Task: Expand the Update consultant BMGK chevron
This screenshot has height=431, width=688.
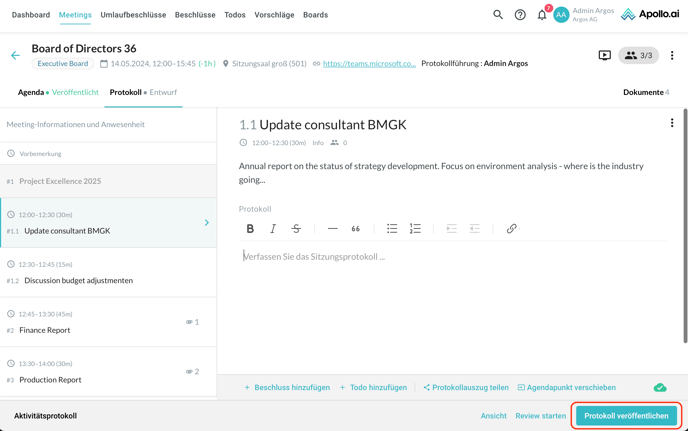Action: (x=207, y=223)
